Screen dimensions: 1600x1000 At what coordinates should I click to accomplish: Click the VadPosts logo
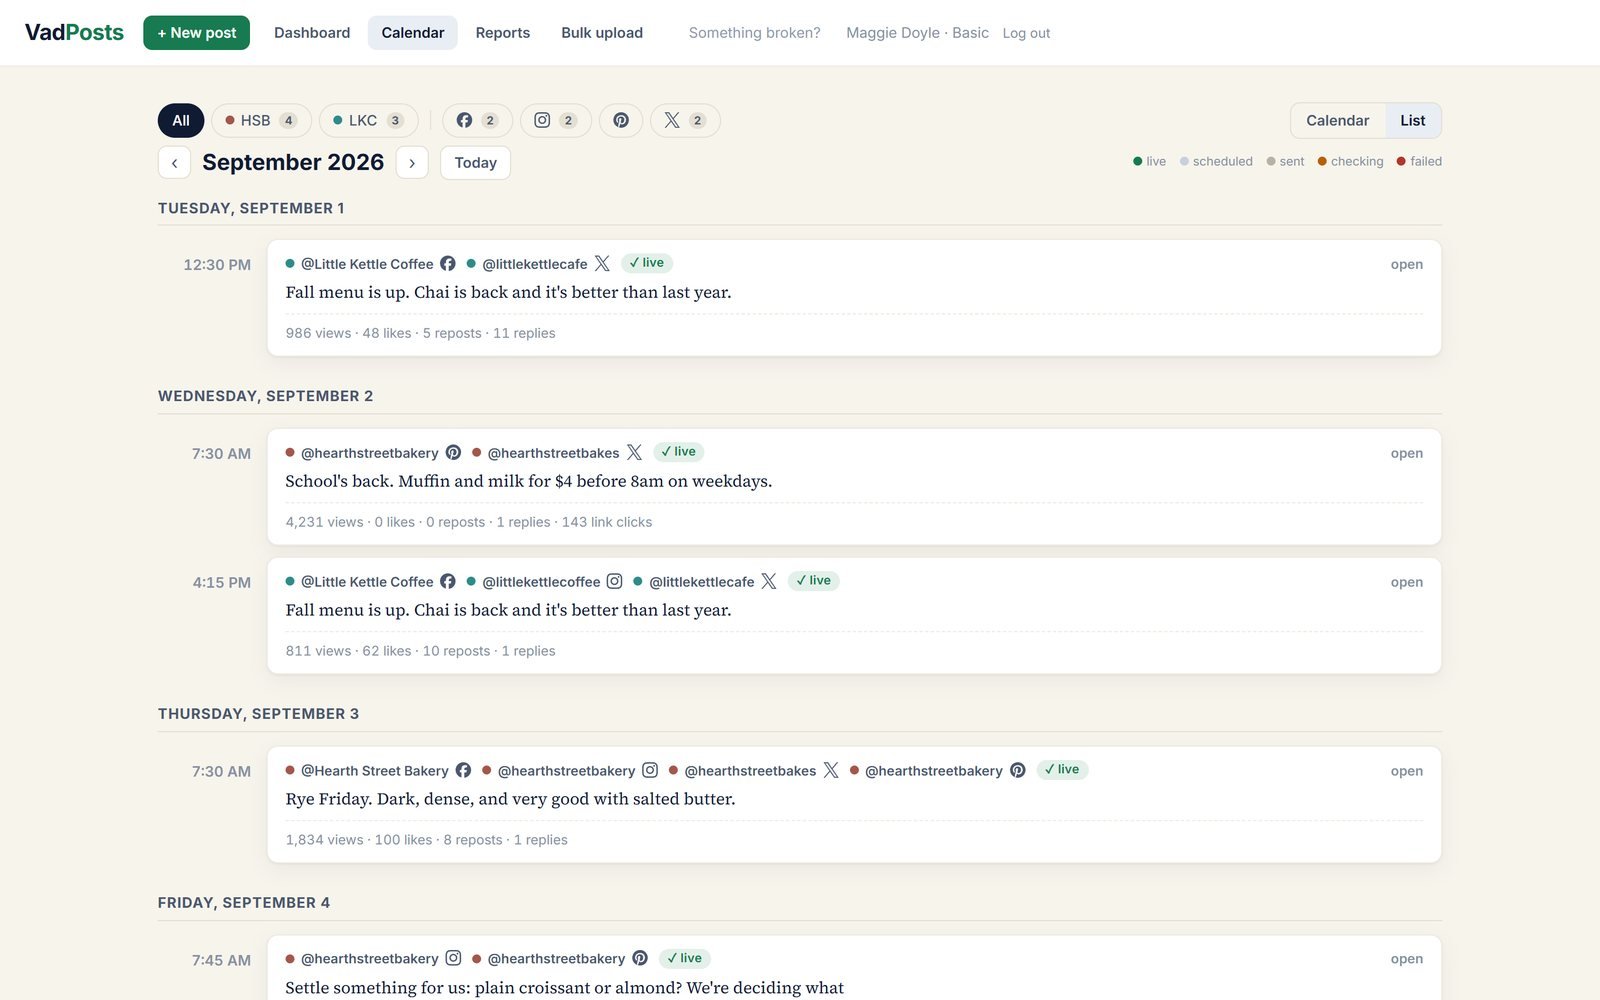tap(74, 33)
